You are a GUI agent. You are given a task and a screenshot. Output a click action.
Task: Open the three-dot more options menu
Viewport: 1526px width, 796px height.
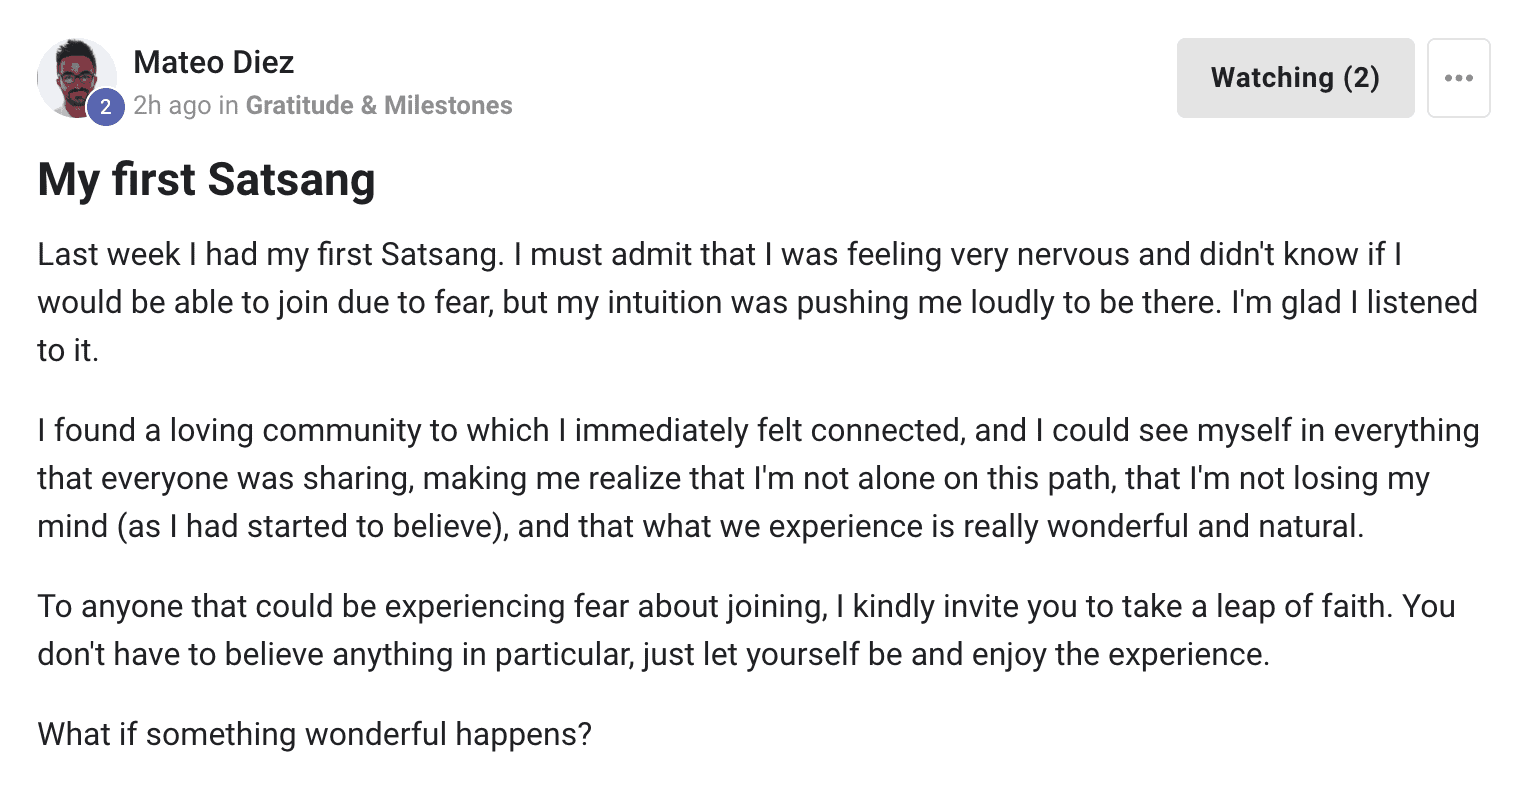[1458, 78]
